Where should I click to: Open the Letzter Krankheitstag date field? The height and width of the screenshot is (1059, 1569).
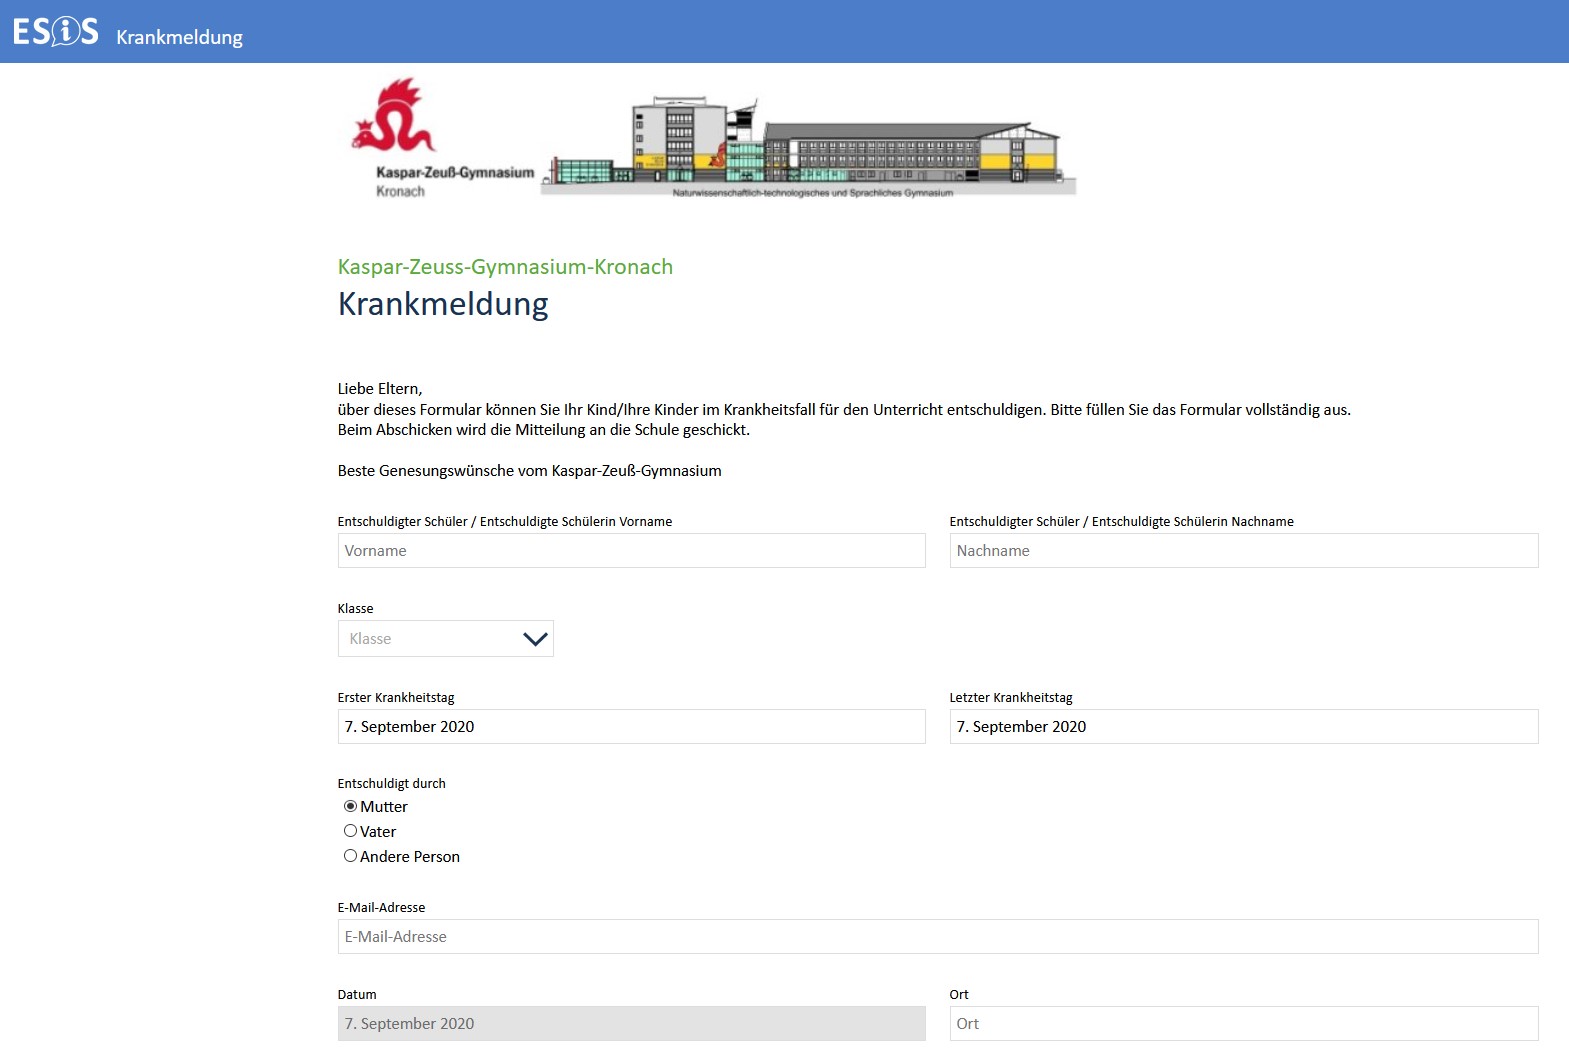click(x=1243, y=727)
